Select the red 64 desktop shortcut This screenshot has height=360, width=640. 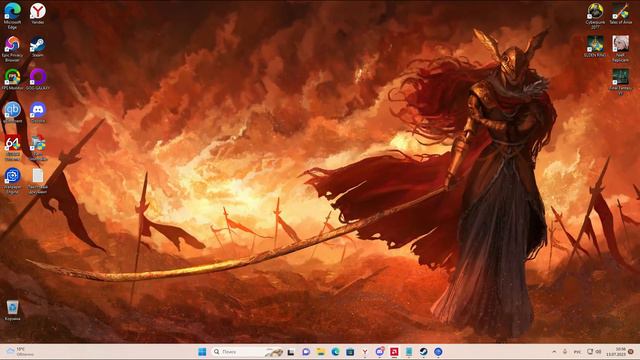click(12, 148)
